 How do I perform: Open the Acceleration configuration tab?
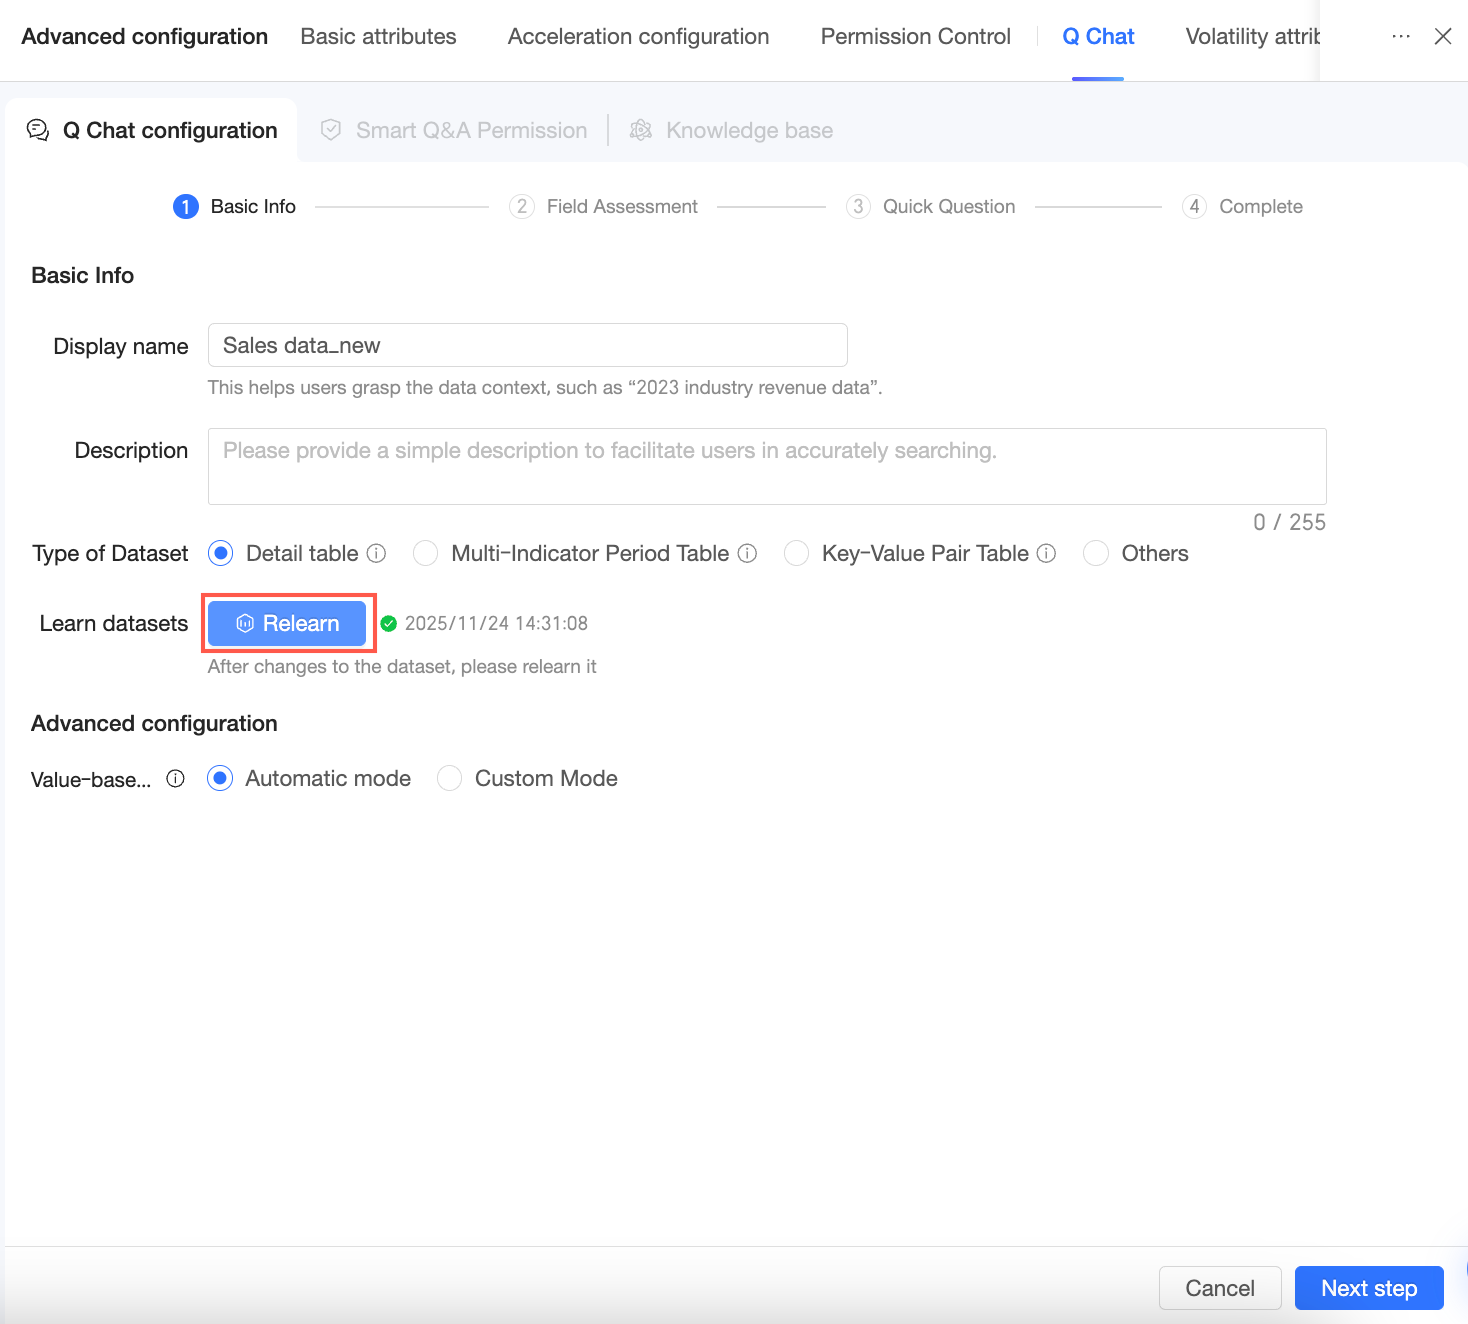(638, 37)
